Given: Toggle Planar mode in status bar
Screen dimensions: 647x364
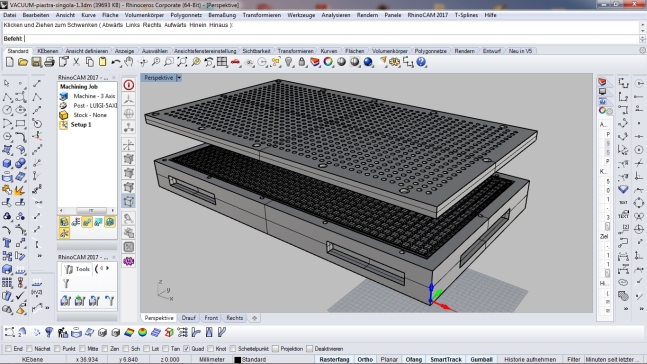Looking at the screenshot, I should pos(389,359).
